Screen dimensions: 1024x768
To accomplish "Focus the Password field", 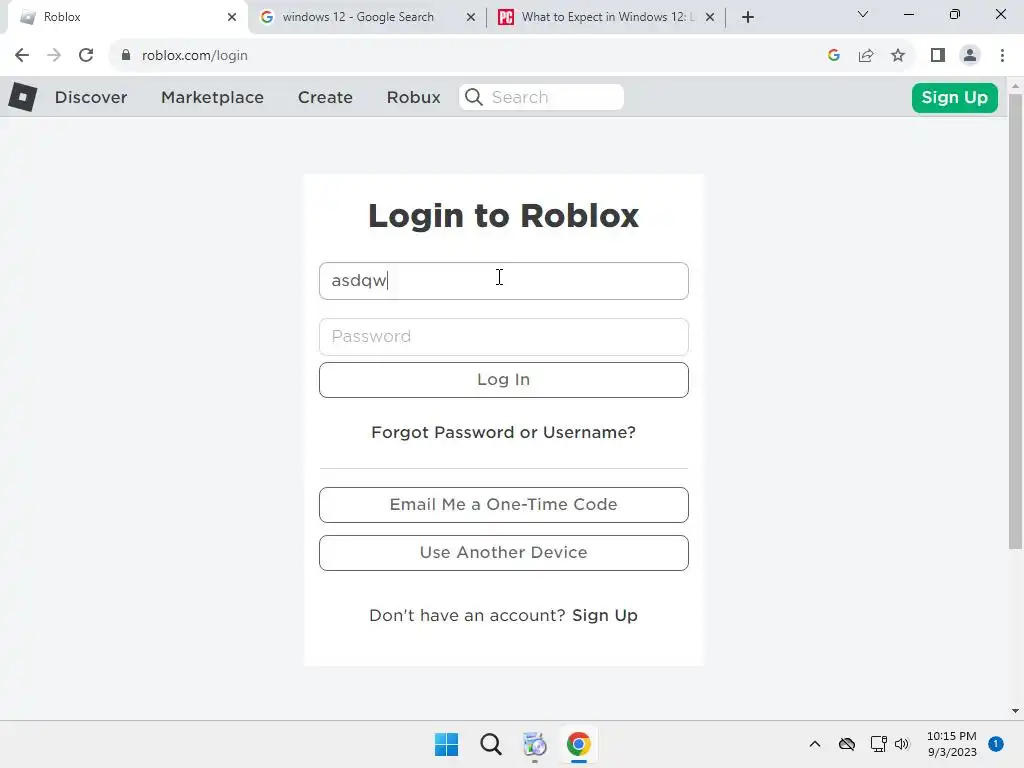I will pos(504,337).
